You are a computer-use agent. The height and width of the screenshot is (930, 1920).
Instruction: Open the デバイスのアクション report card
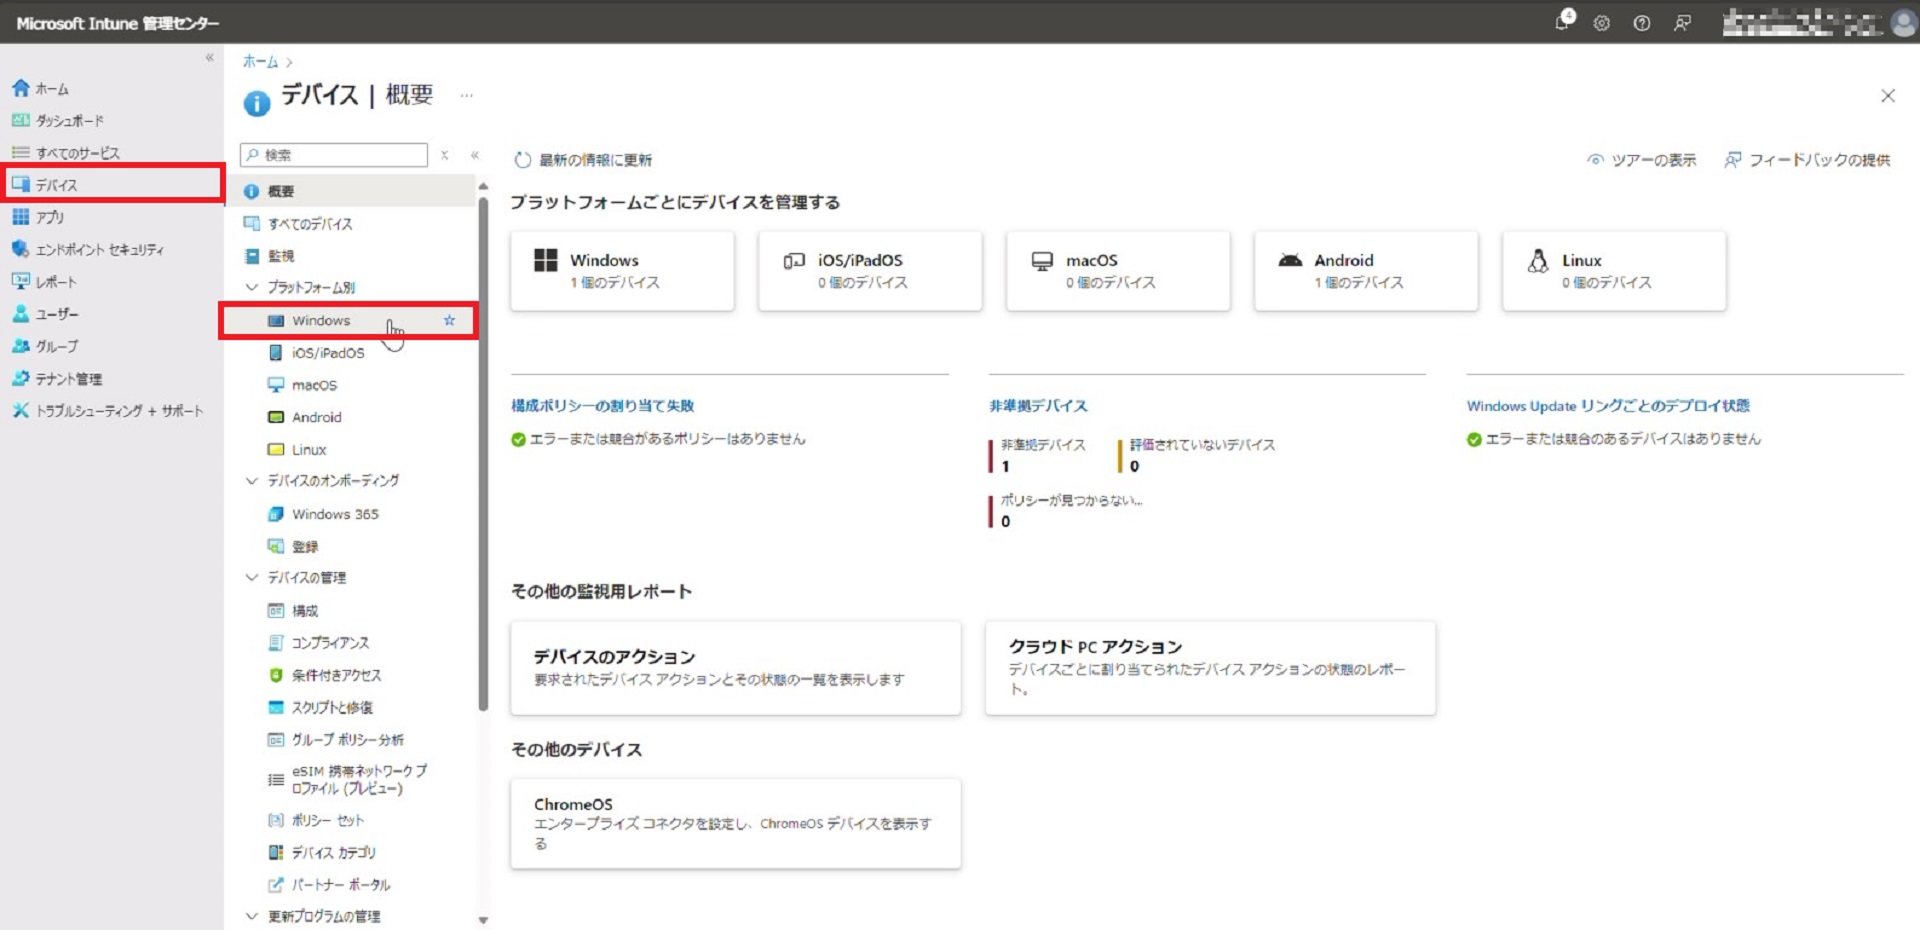coord(736,668)
